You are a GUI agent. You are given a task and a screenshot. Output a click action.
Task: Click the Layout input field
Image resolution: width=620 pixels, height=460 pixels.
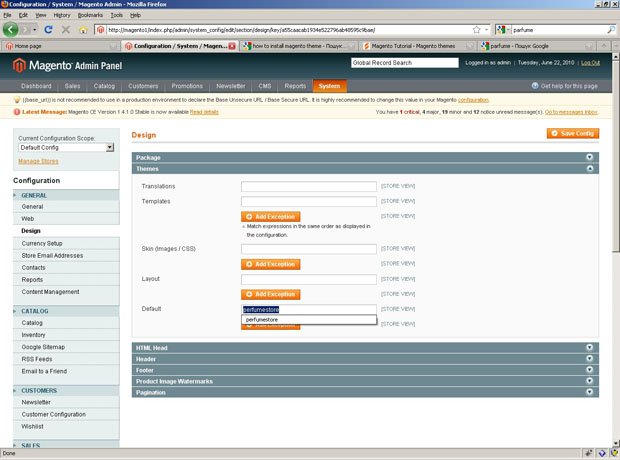pos(309,279)
